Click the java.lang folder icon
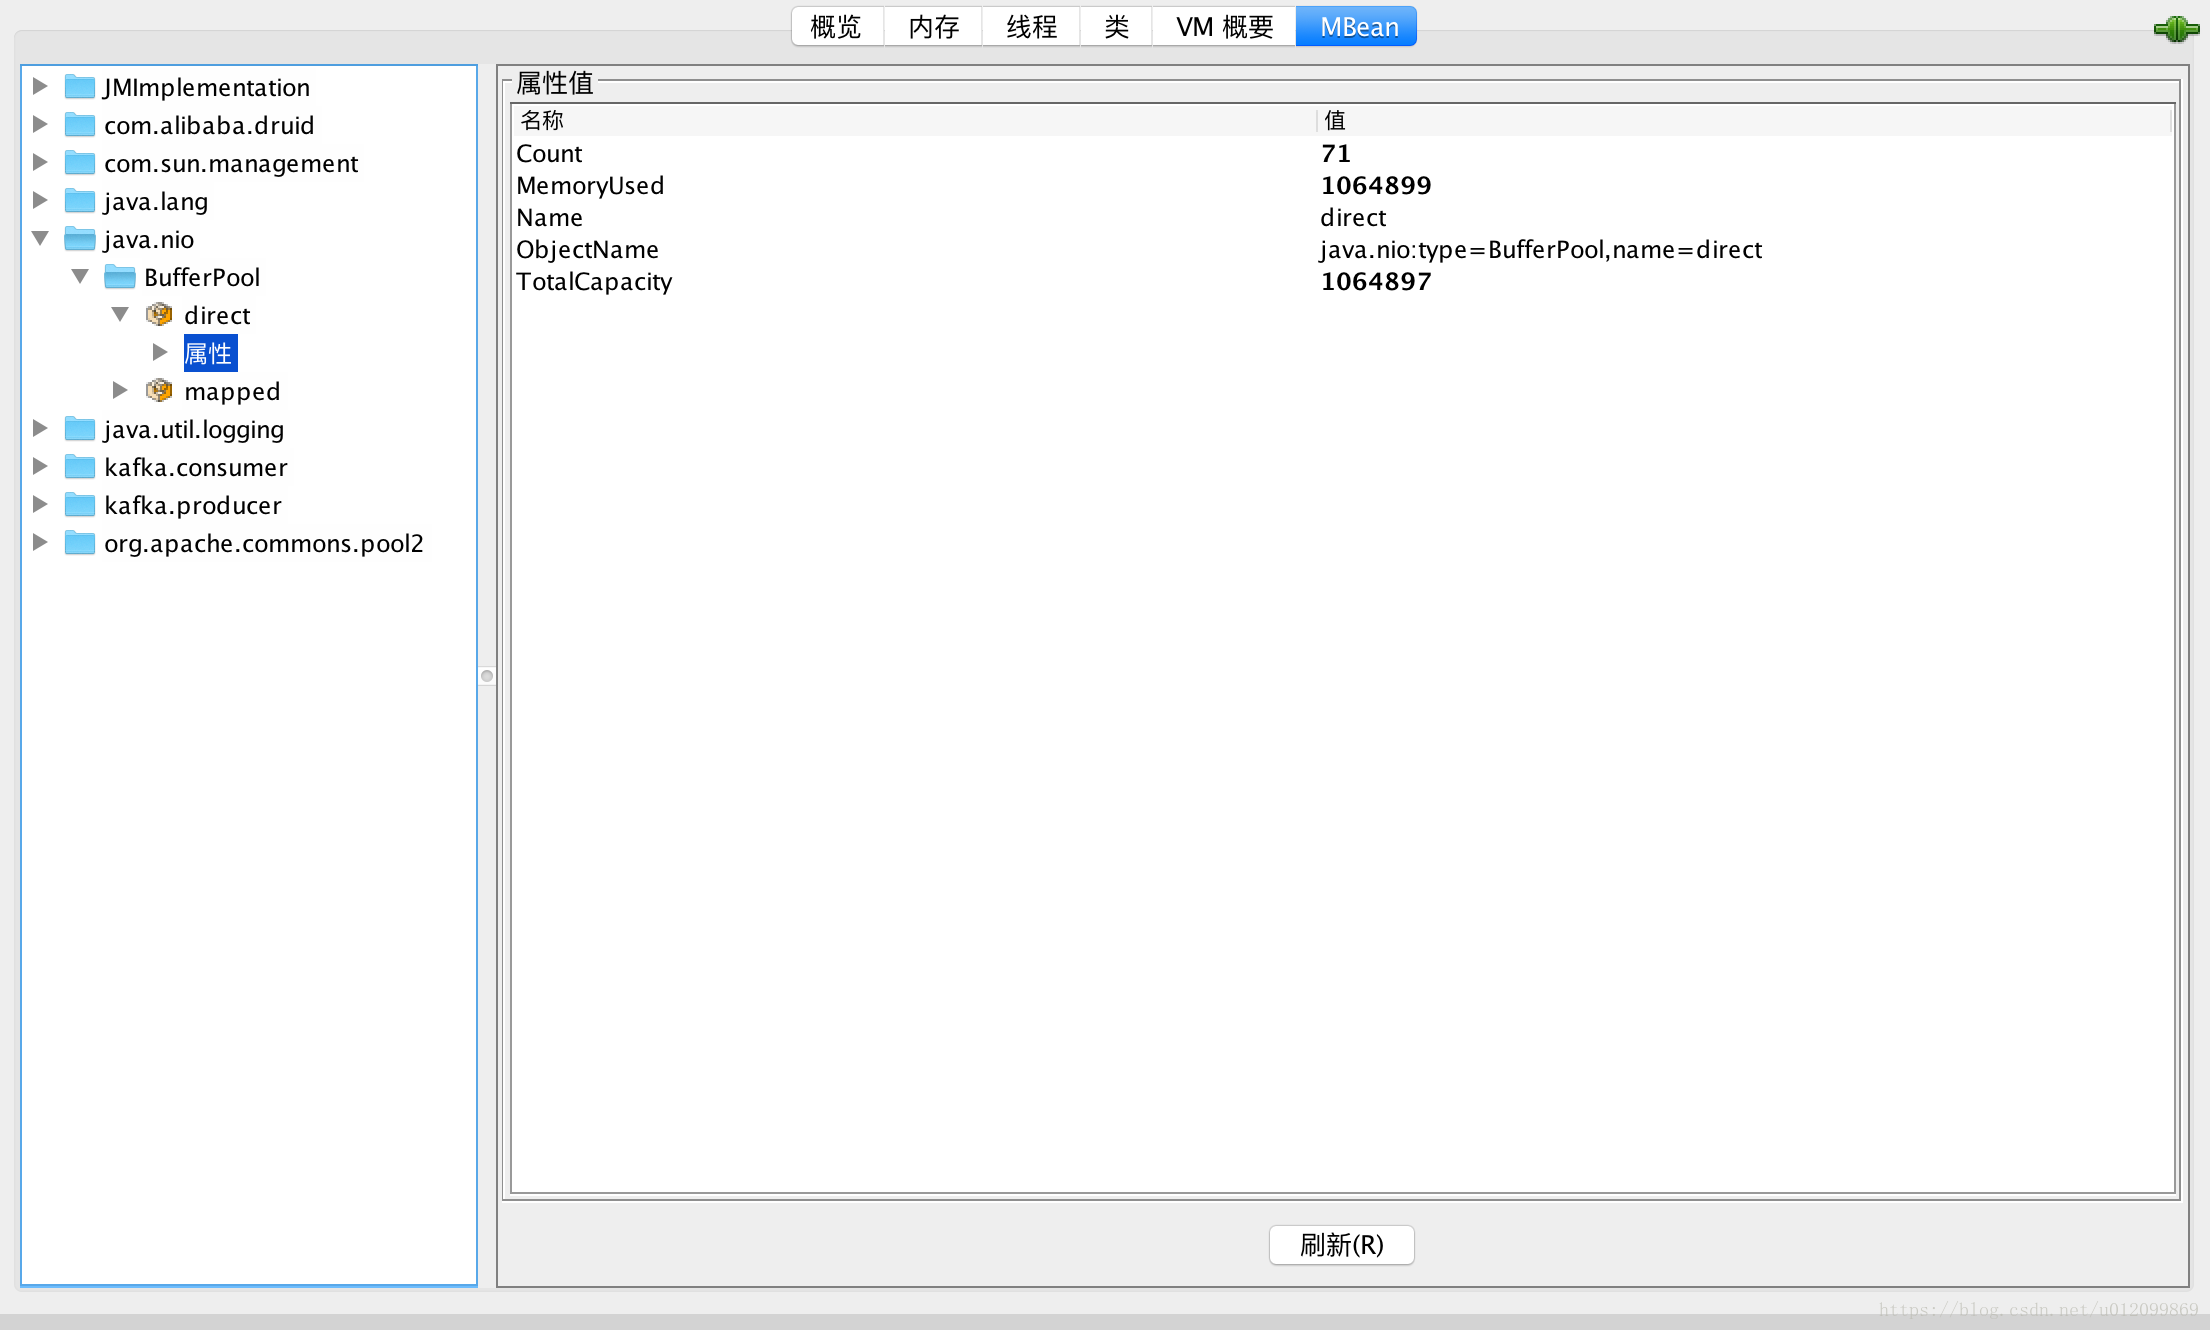This screenshot has height=1330, width=2210. tap(80, 201)
